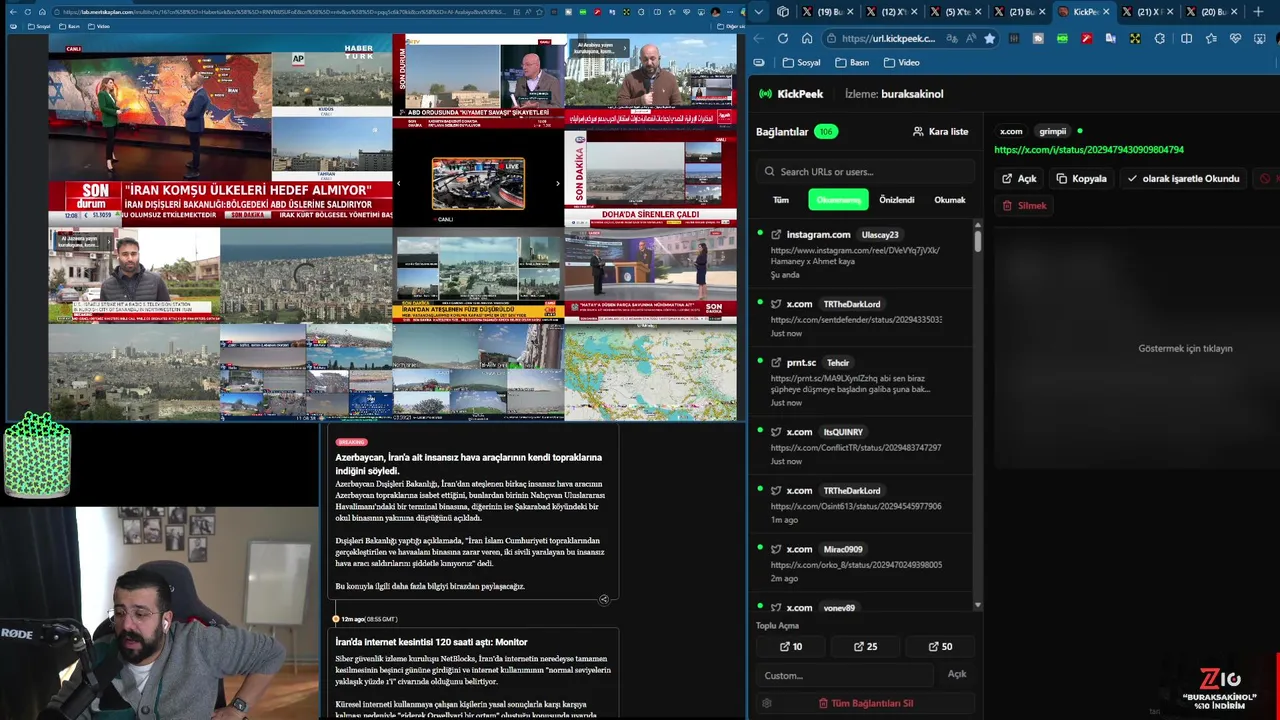
Task: Open the red extension icon in browser toolbar
Action: [1086, 38]
